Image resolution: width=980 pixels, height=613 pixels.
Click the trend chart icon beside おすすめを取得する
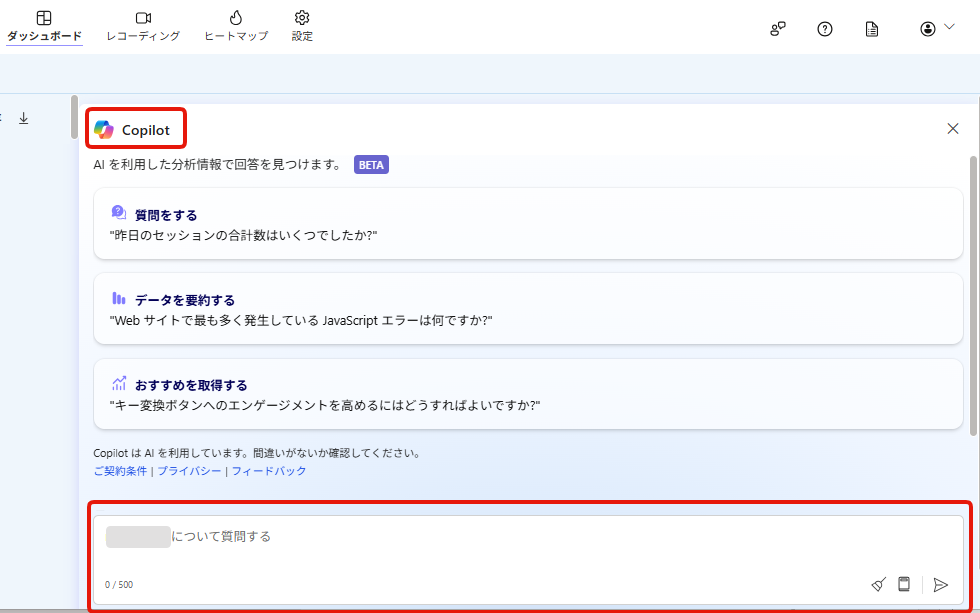click(x=119, y=383)
